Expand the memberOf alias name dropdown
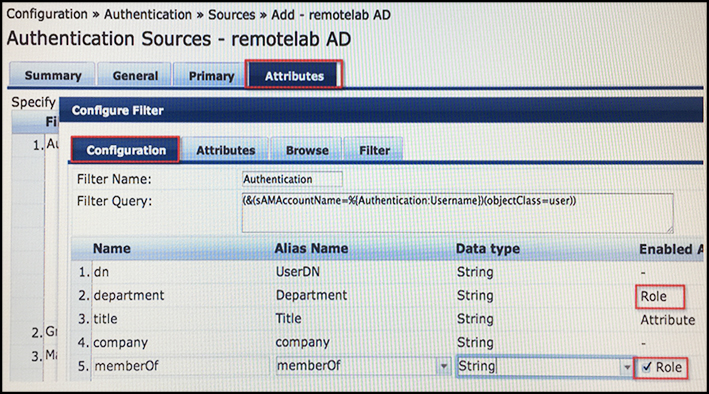The width and height of the screenshot is (709, 394). click(444, 366)
